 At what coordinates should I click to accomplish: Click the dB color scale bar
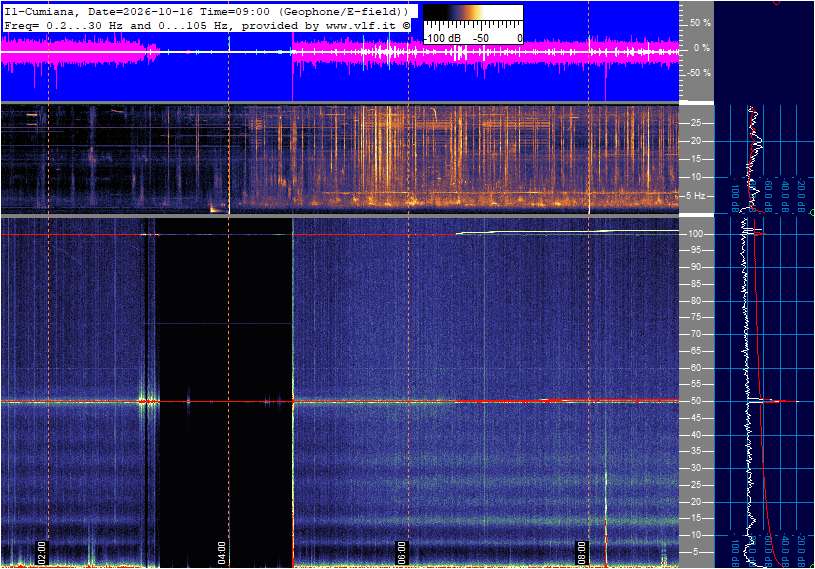[473, 12]
